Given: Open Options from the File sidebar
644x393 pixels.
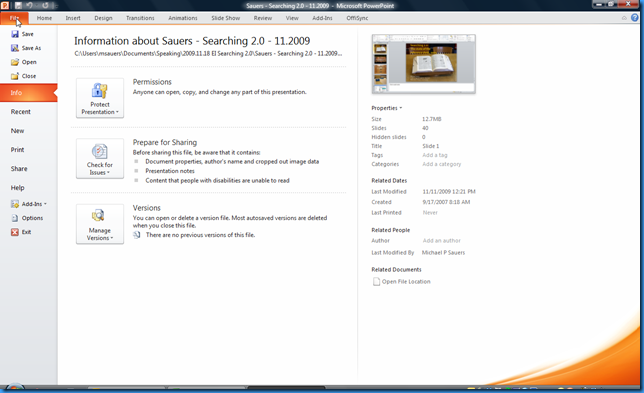Looking at the screenshot, I should point(27,218).
